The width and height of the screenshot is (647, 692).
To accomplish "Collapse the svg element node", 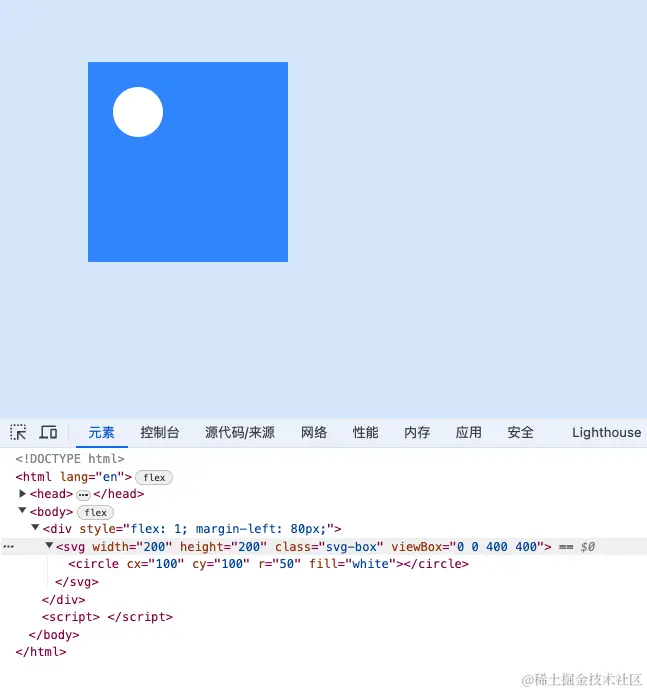I will (x=49, y=545).
